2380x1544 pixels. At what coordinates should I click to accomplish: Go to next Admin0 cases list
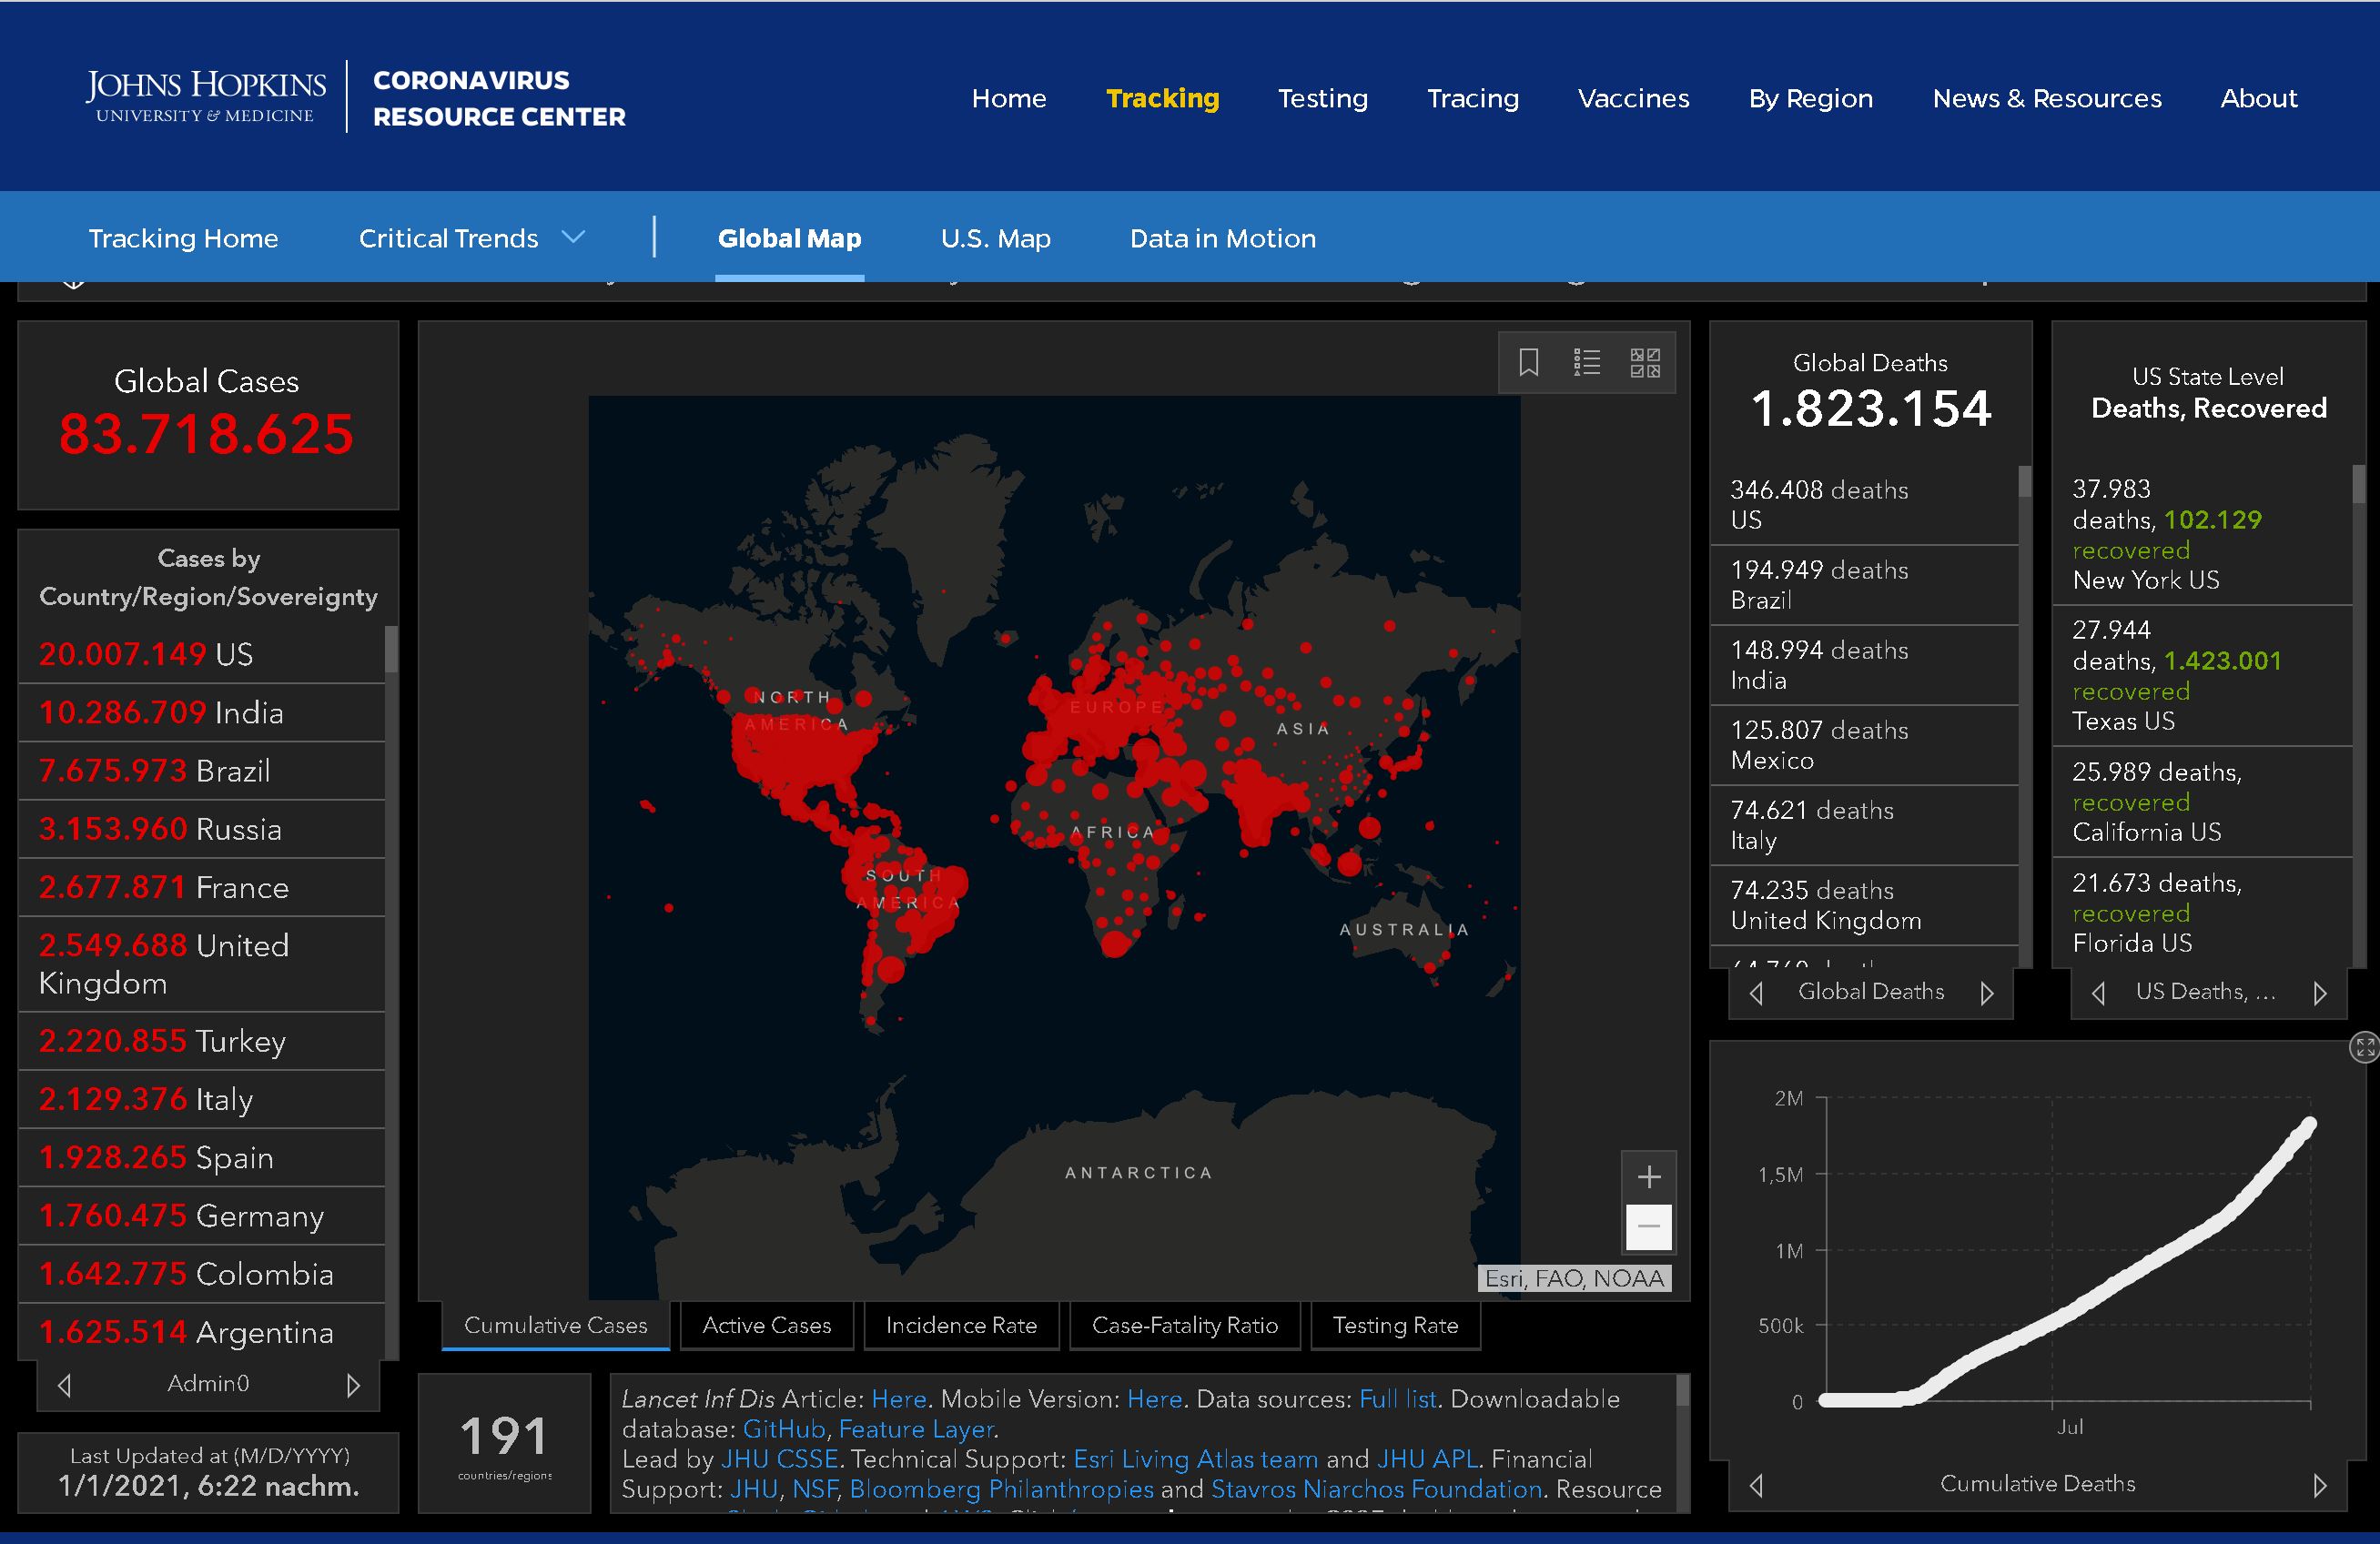[353, 1385]
